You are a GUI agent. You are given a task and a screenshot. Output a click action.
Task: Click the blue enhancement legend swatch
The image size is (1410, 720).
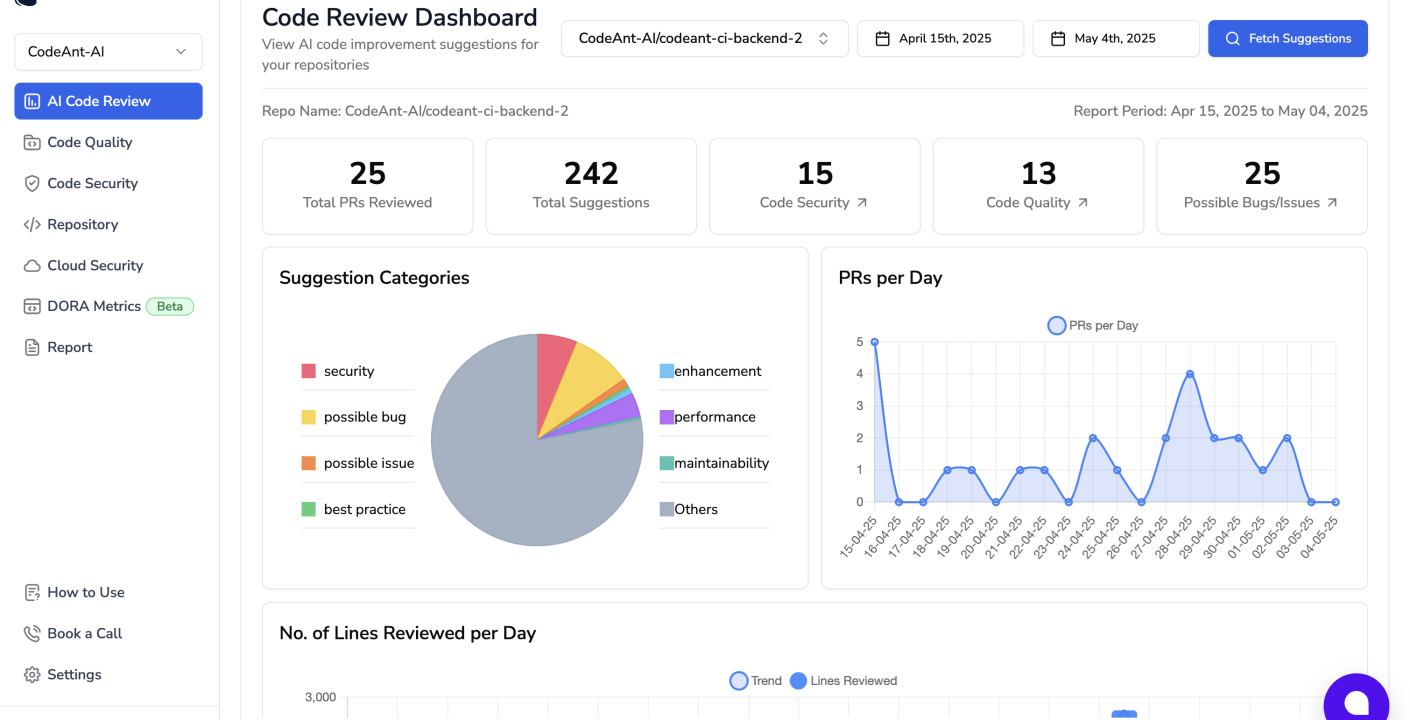coord(667,371)
